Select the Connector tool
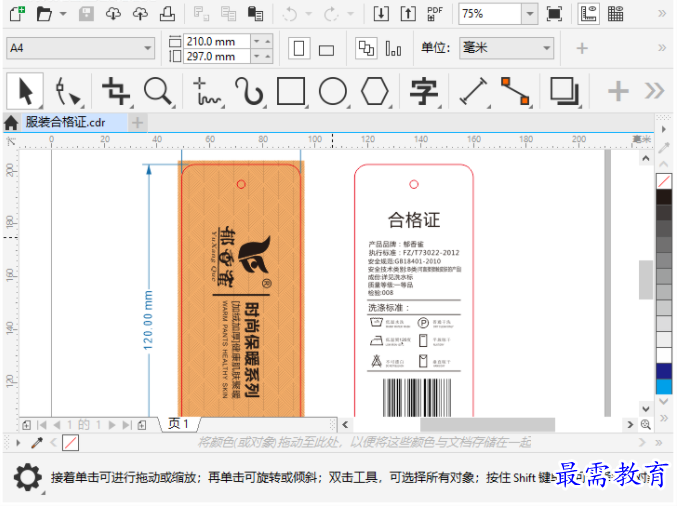Screen dimensions: 677x506 point(516,91)
